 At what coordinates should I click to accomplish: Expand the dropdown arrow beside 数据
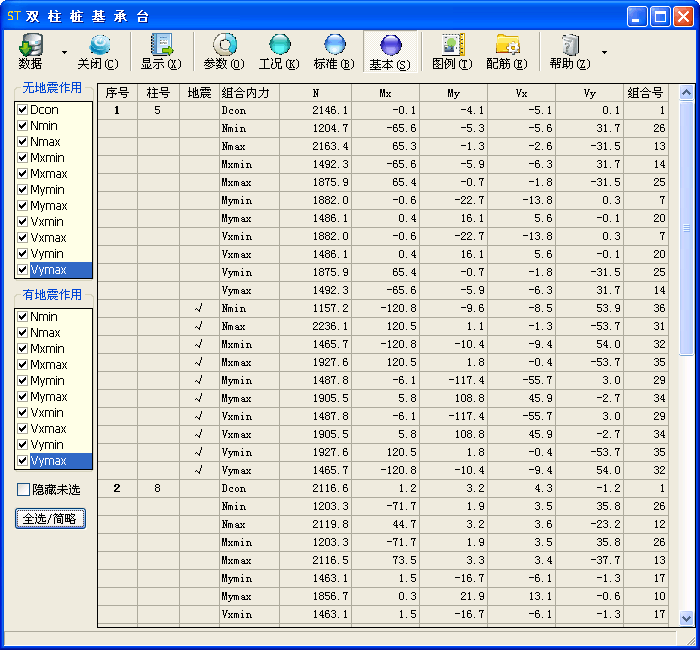pos(64,52)
